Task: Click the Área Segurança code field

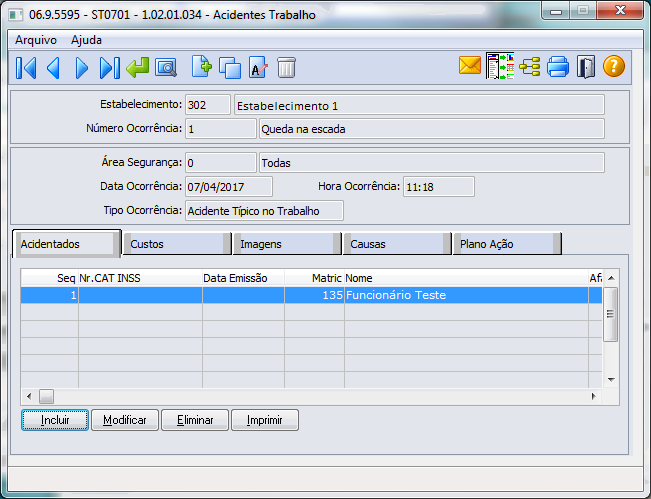Action: click(220, 163)
